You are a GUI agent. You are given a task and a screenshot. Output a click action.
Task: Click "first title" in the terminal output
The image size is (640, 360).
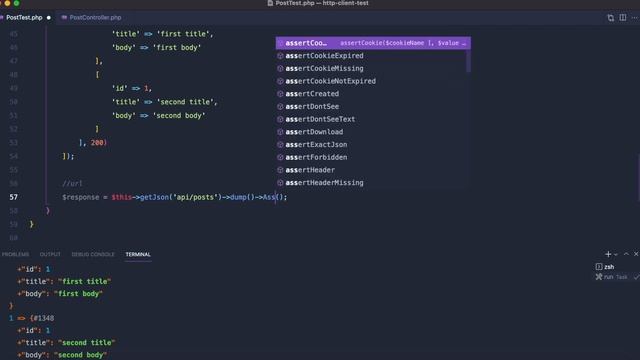pos(84,281)
